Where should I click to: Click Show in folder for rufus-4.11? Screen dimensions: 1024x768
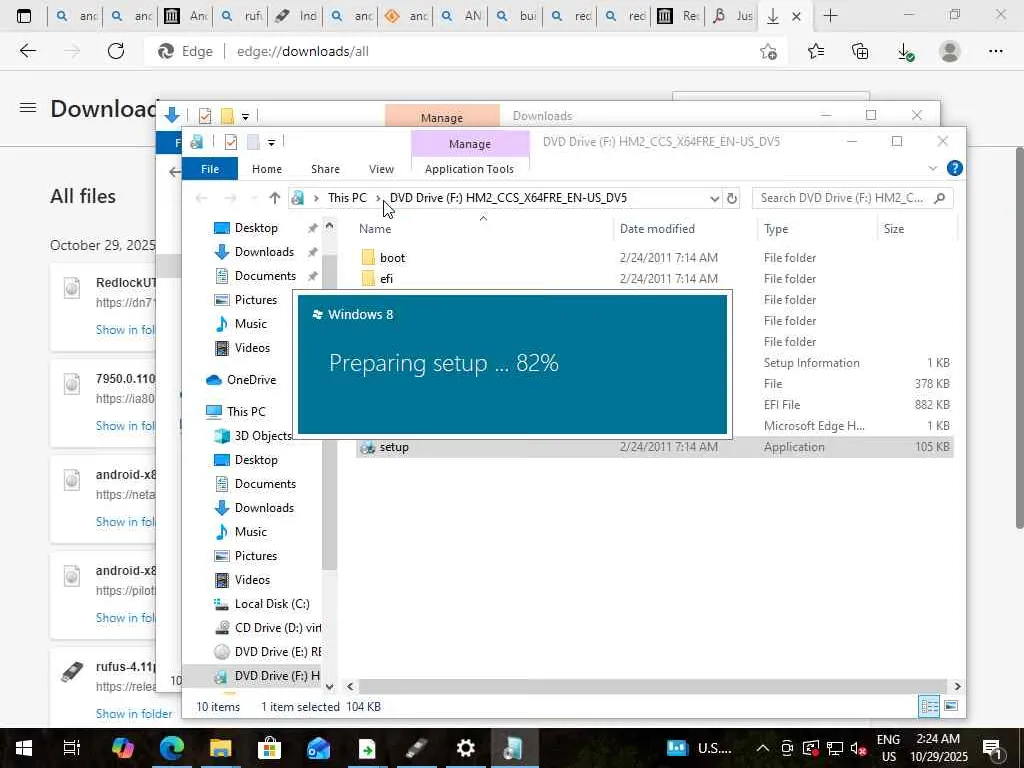[x=134, y=714]
